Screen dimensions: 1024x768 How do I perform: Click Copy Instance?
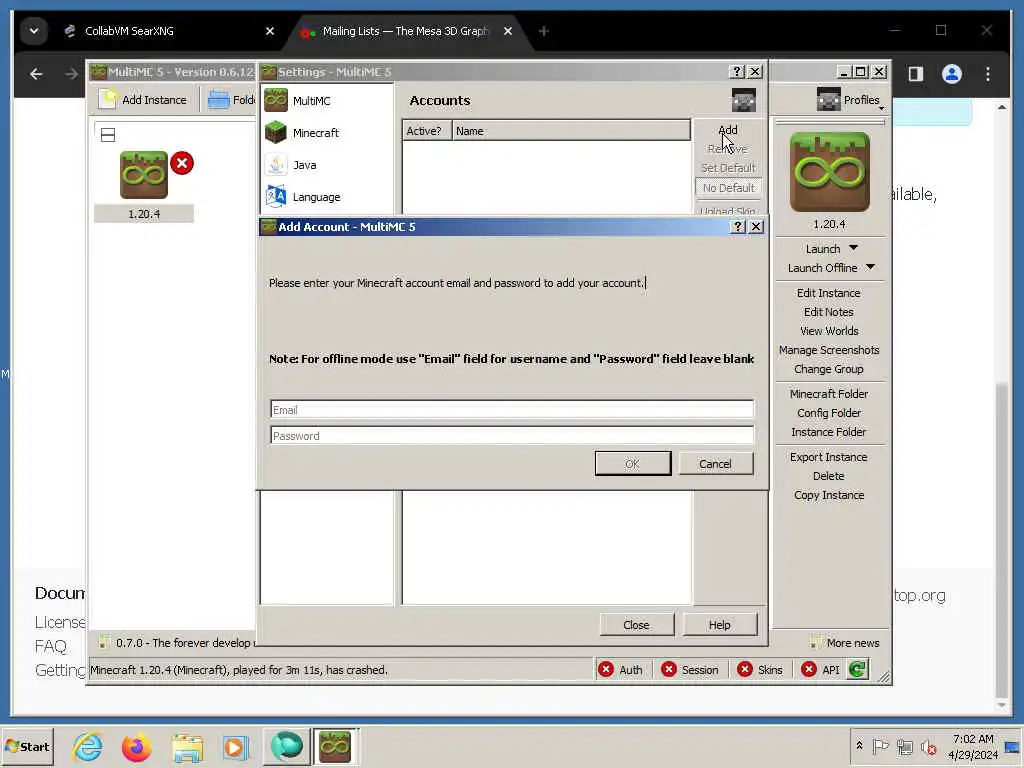click(x=829, y=495)
